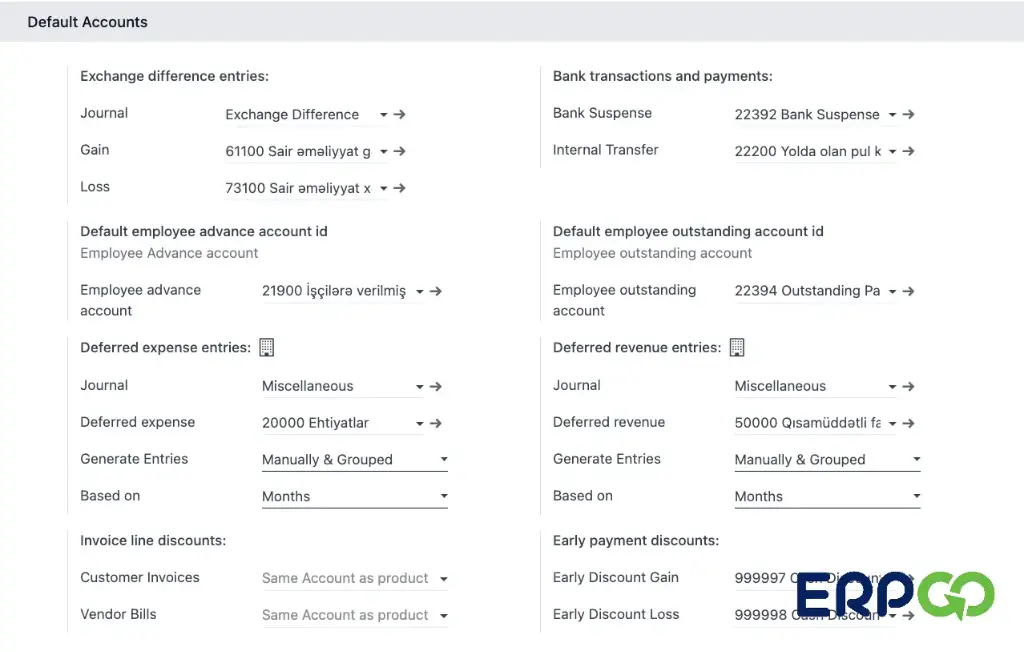Image resolution: width=1024 pixels, height=651 pixels.
Task: Expand Based on Months dropdown under Deferred revenue
Action: tap(827, 496)
